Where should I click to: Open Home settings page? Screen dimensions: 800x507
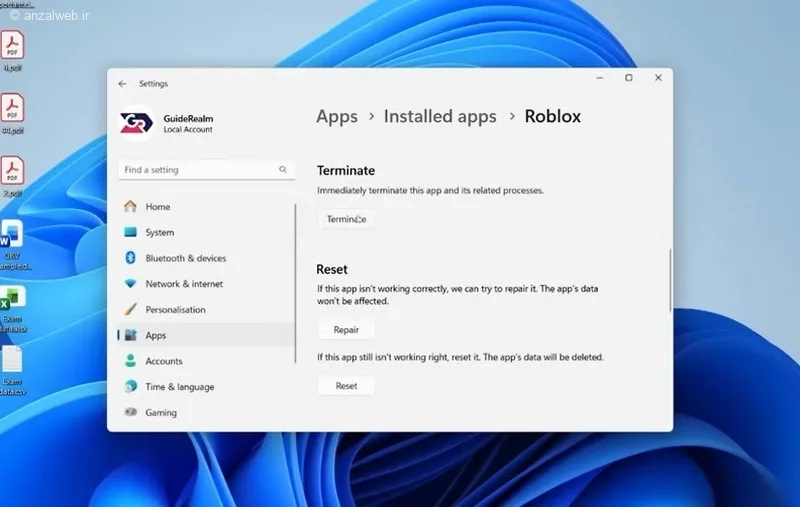206,206
